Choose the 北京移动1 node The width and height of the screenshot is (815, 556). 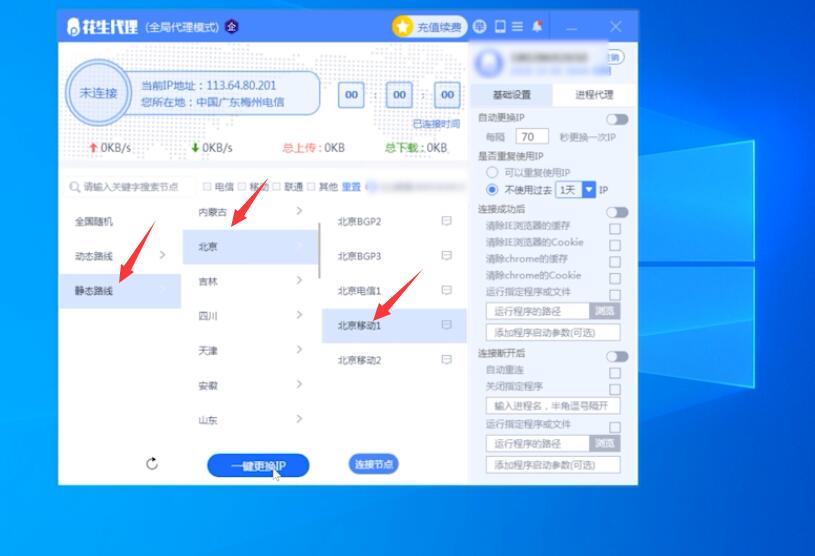pyautogui.click(x=394, y=326)
